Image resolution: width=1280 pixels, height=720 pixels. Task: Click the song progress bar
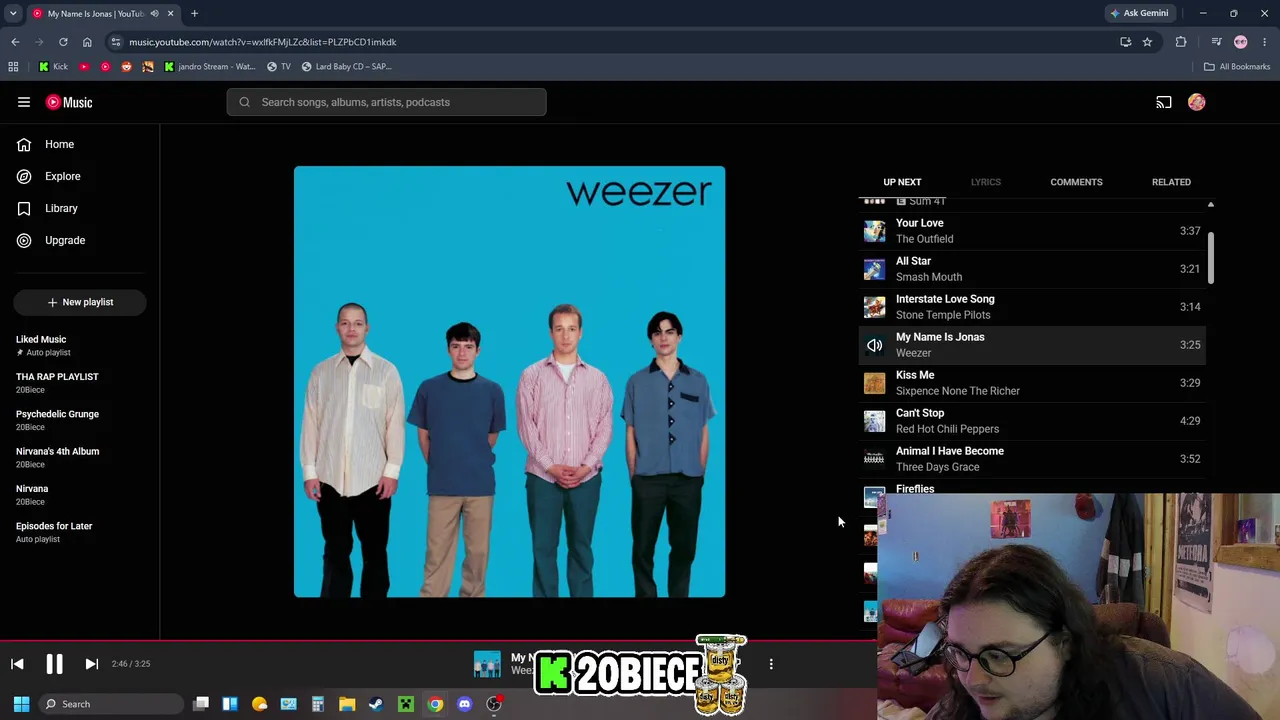(x=439, y=641)
